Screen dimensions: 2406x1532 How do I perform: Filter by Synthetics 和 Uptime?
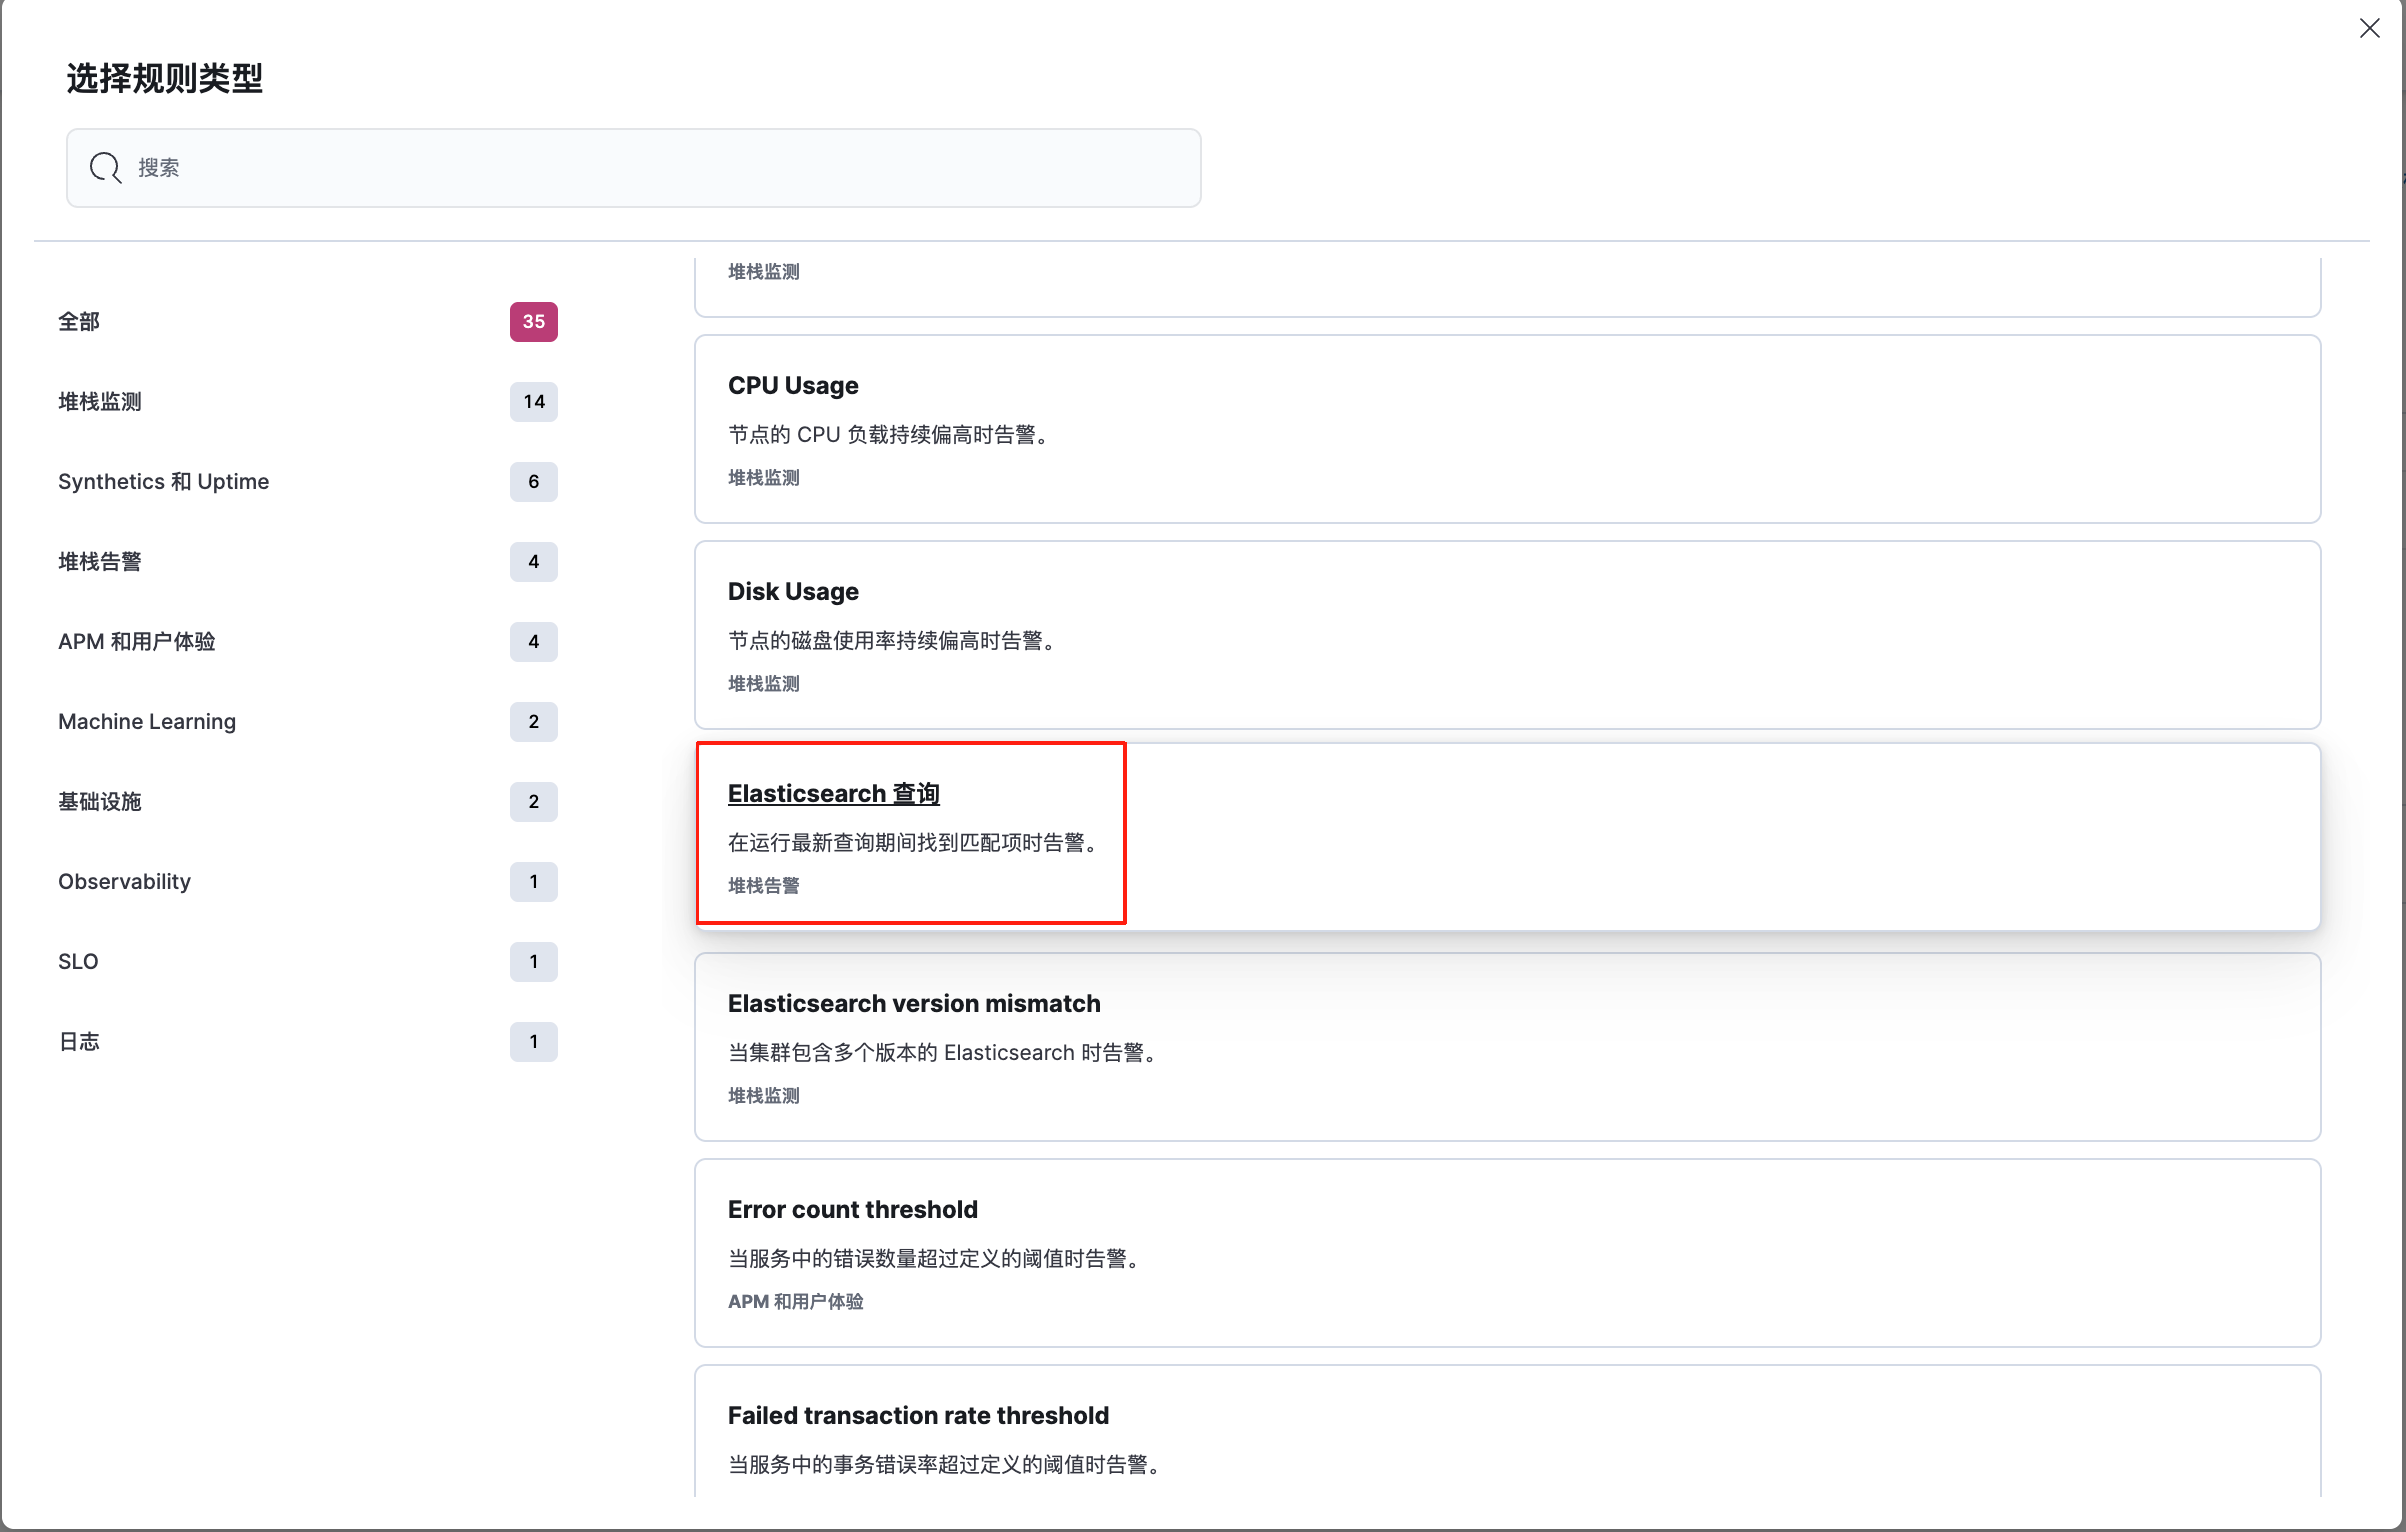click(163, 481)
